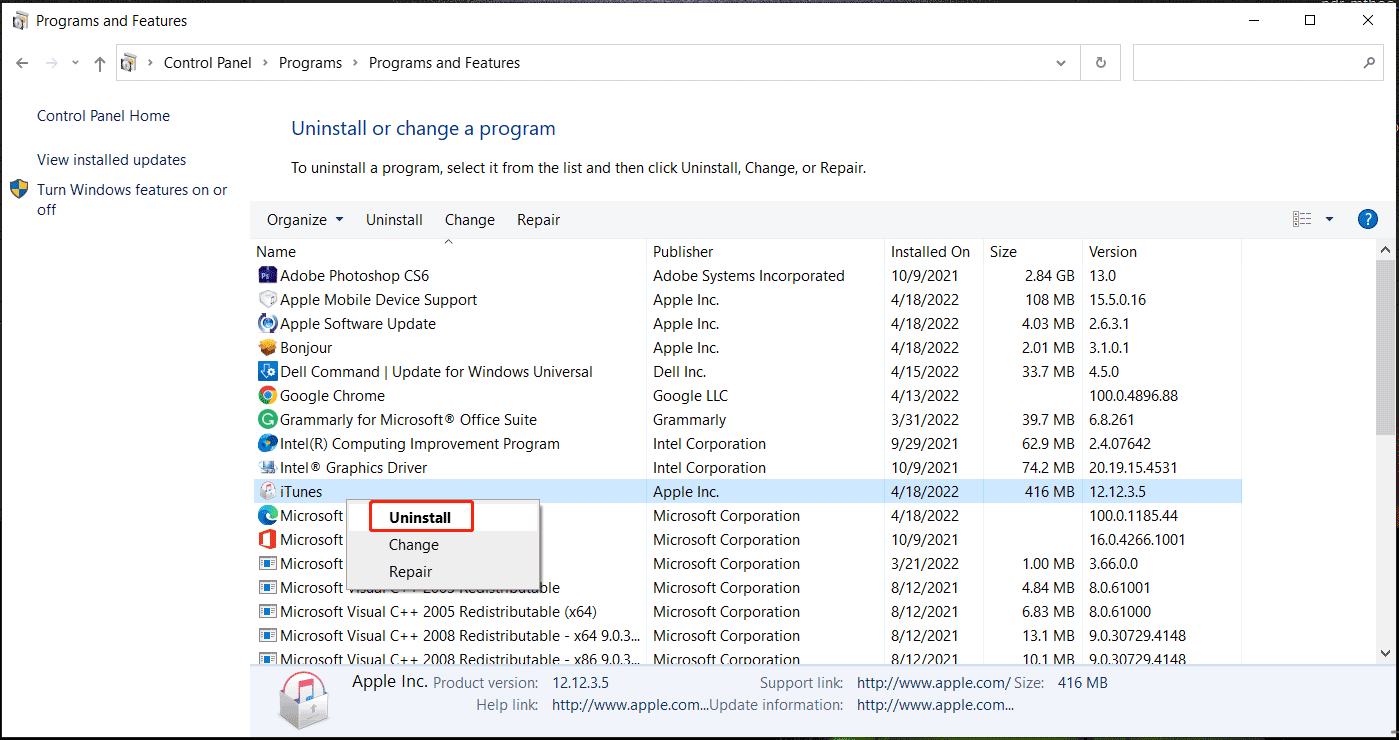Expand the chevron after Programs breadcrumb
The width and height of the screenshot is (1399, 740).
pos(355,62)
